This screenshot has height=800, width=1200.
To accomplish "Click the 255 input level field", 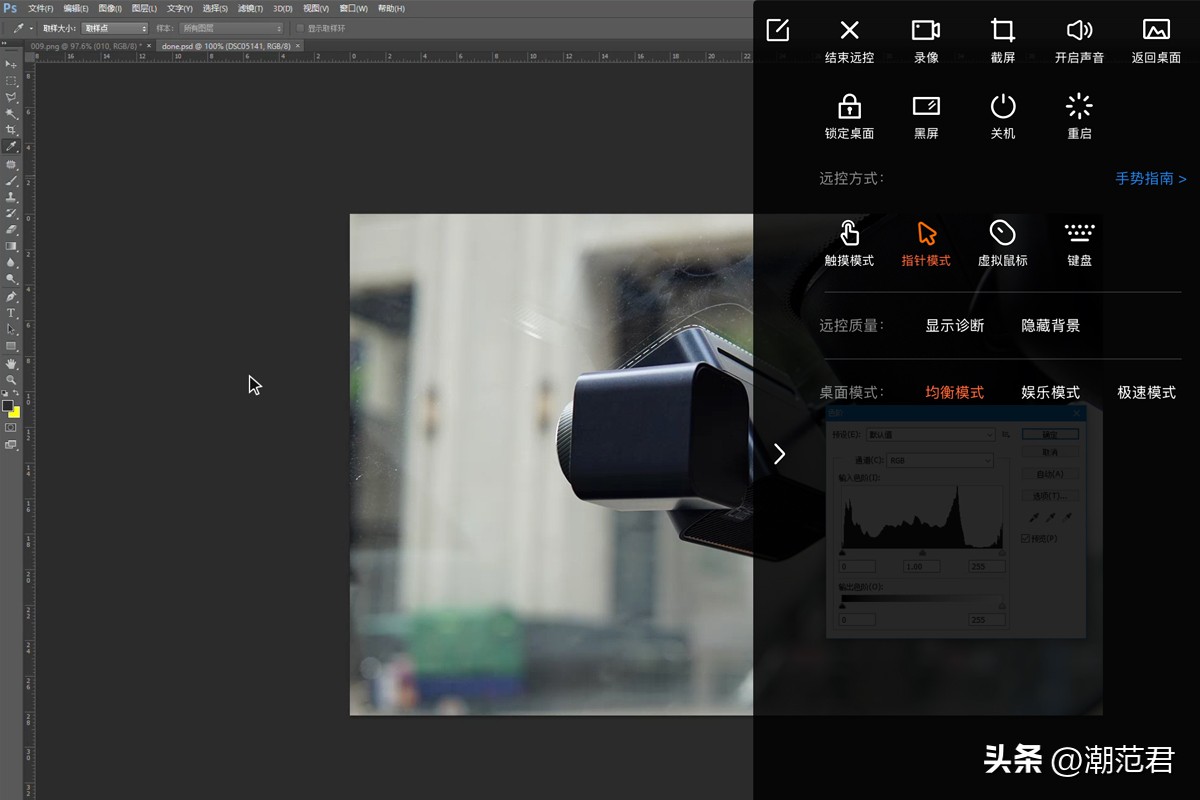I will 986,566.
